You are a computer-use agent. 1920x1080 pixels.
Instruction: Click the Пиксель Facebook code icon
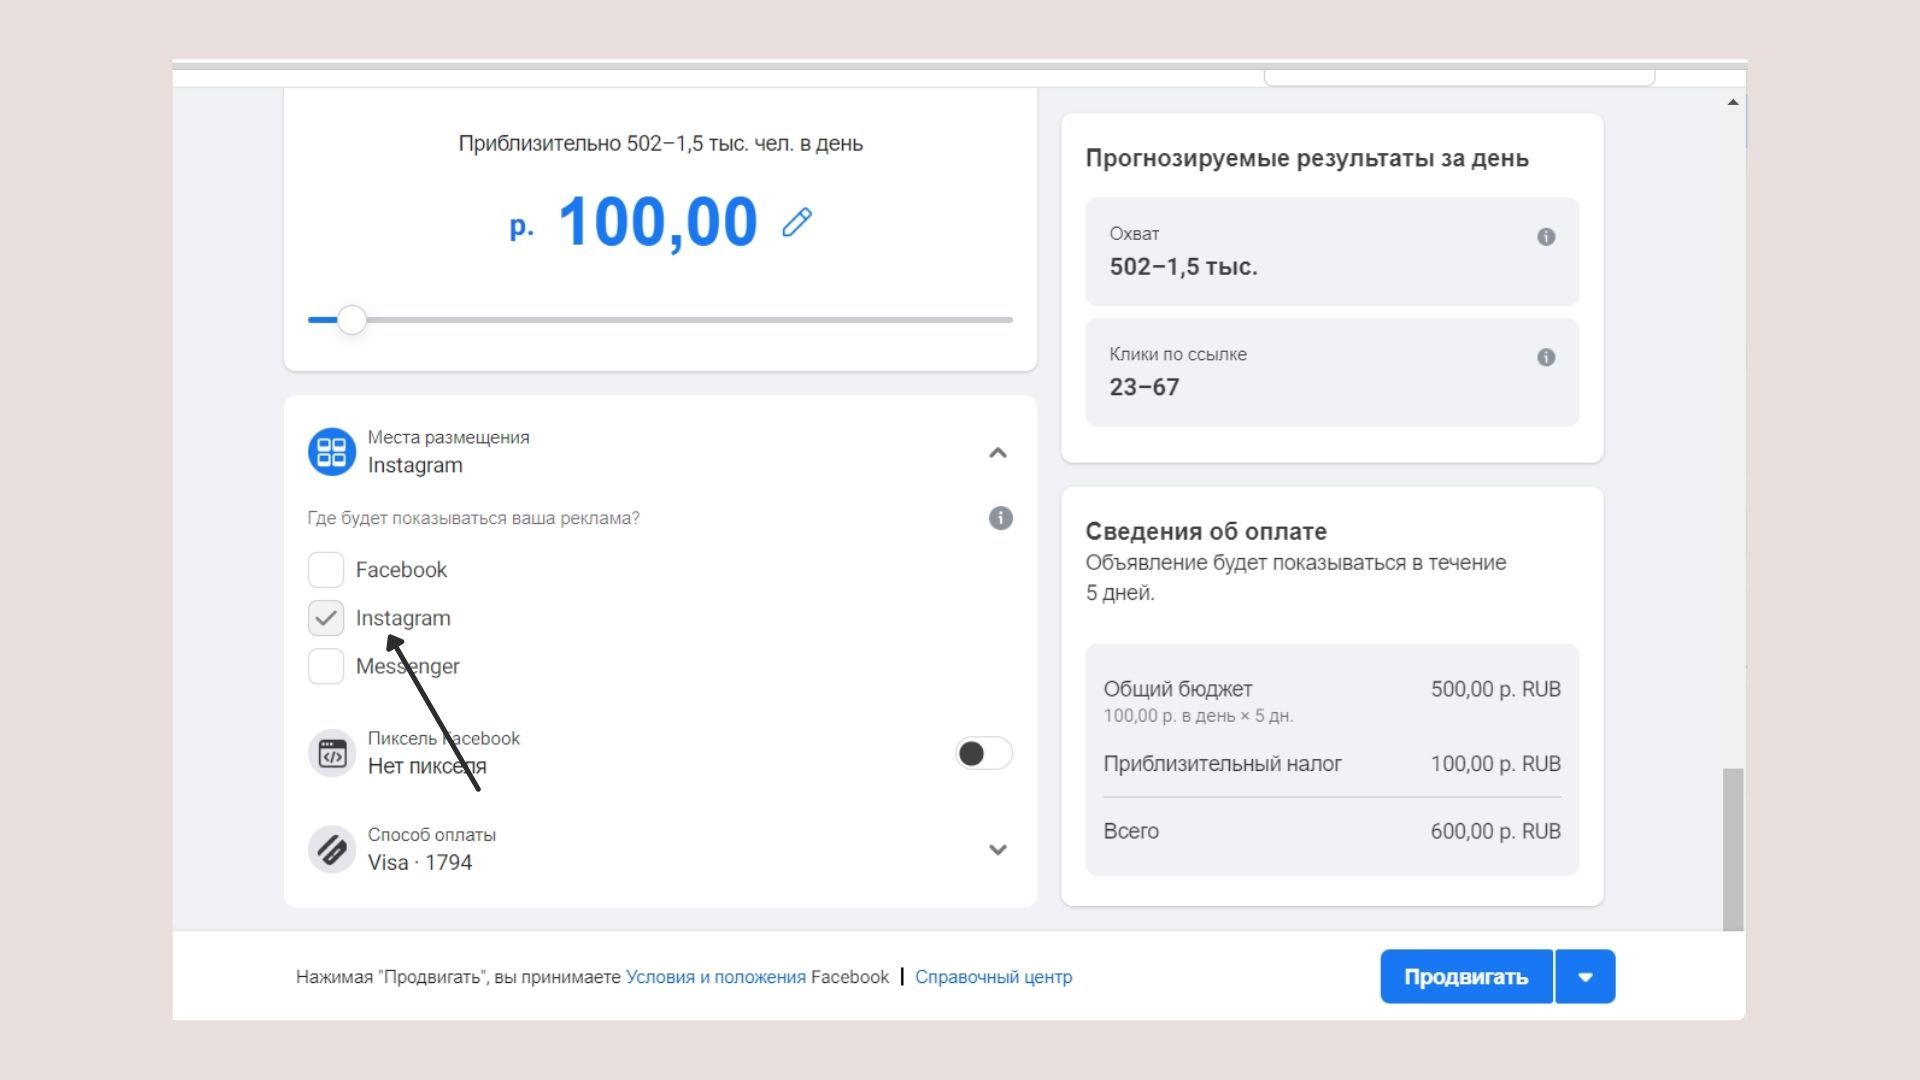(332, 753)
